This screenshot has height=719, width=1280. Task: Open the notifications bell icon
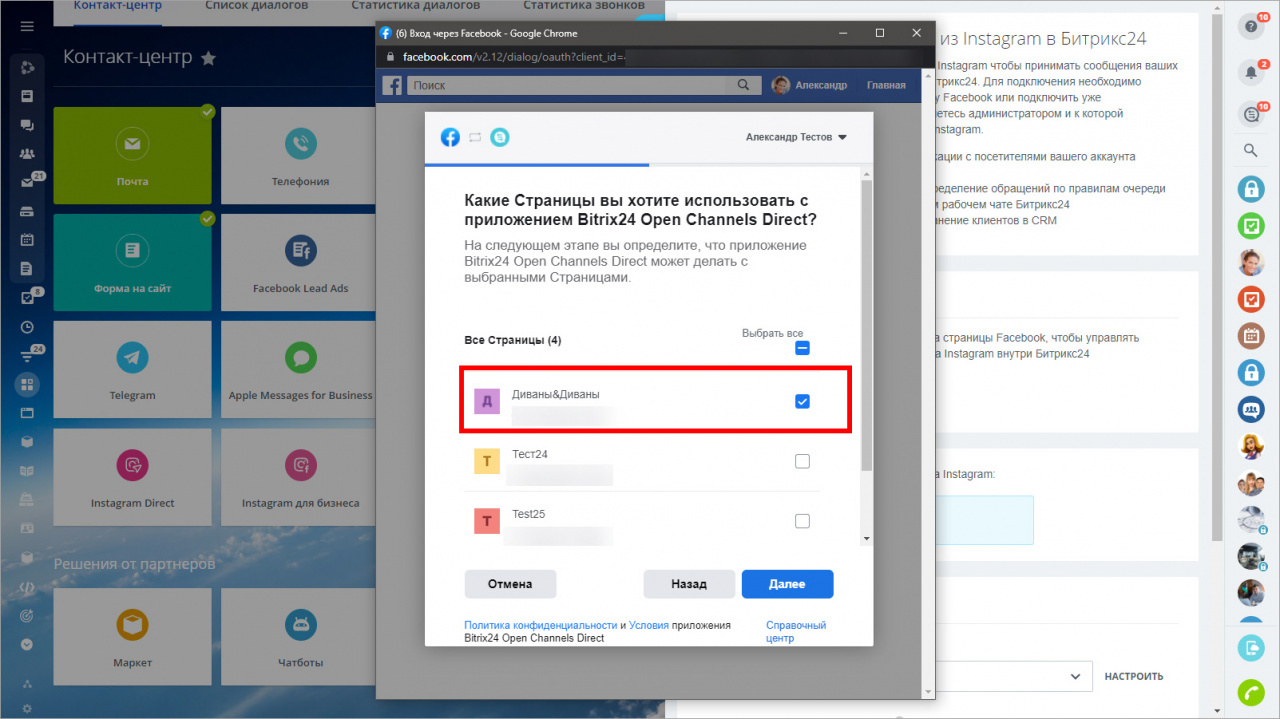point(1251,72)
